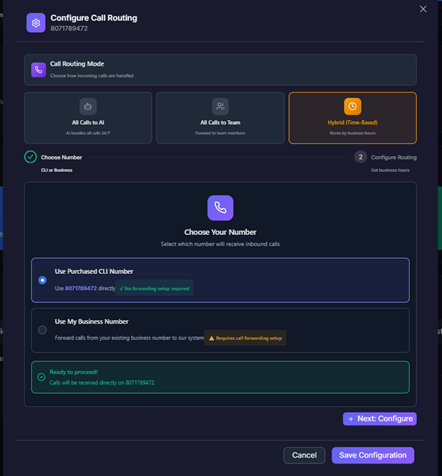Click the arrow icon on Next: Configure
Image resolution: width=442 pixels, height=476 pixels.
click(350, 419)
